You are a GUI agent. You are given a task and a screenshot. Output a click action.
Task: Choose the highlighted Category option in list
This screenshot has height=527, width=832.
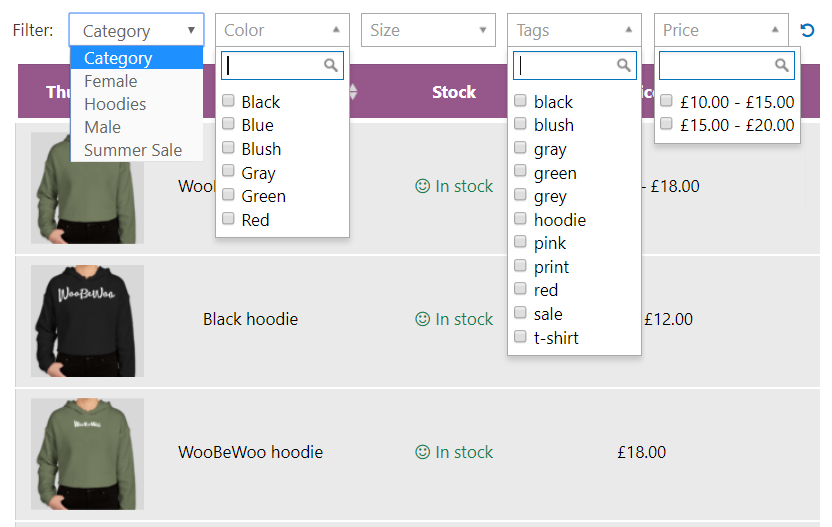(x=137, y=58)
